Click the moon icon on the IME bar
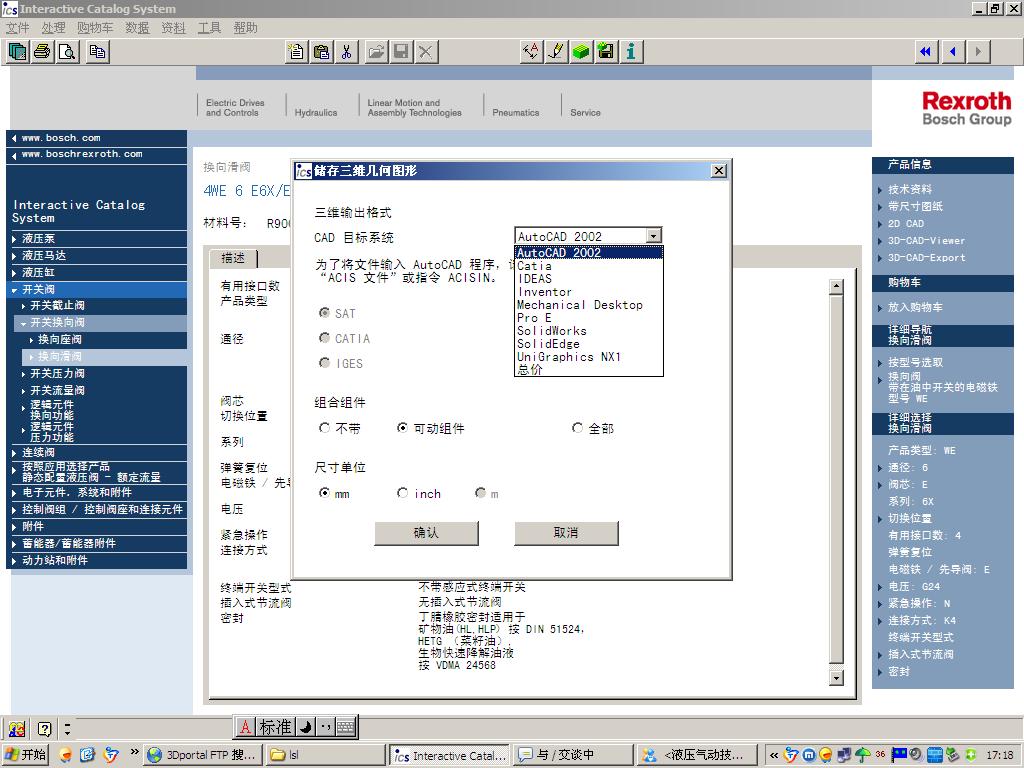 pos(306,726)
